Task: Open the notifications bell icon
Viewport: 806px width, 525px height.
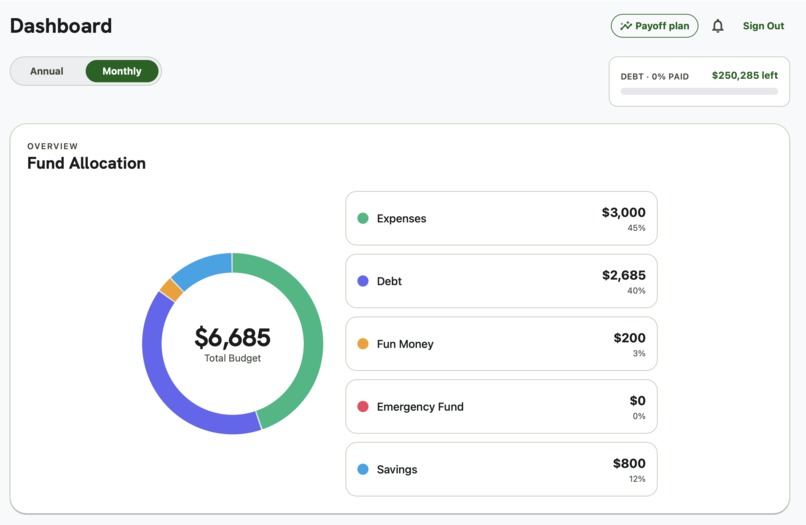Action: tap(718, 26)
